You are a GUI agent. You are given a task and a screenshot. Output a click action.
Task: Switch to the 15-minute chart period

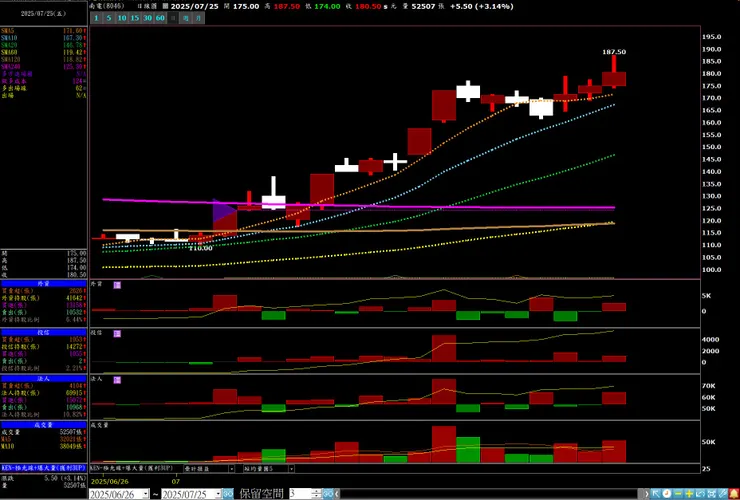135,18
